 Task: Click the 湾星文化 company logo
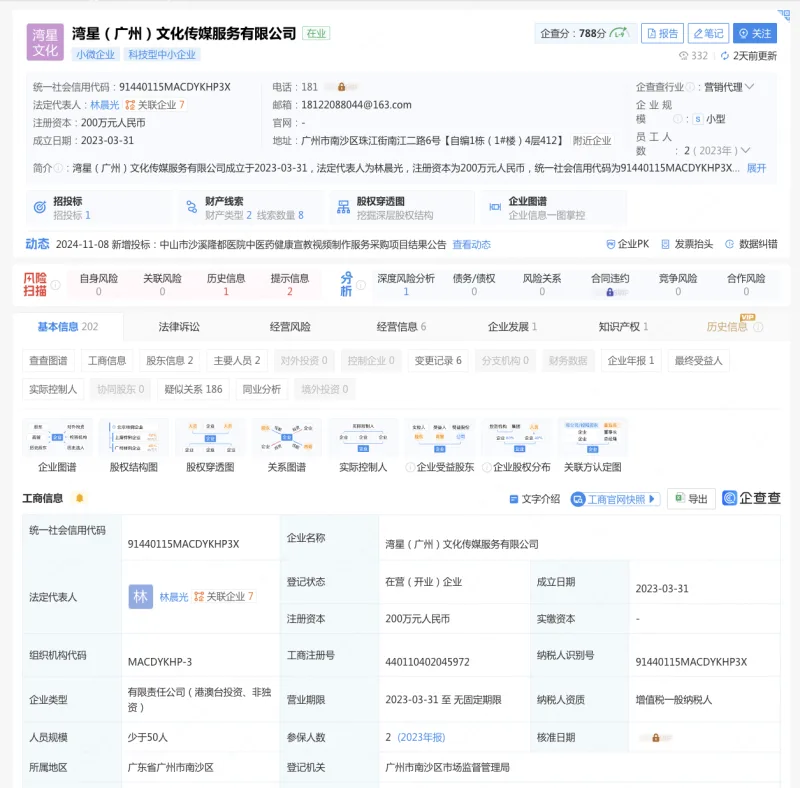click(x=45, y=42)
